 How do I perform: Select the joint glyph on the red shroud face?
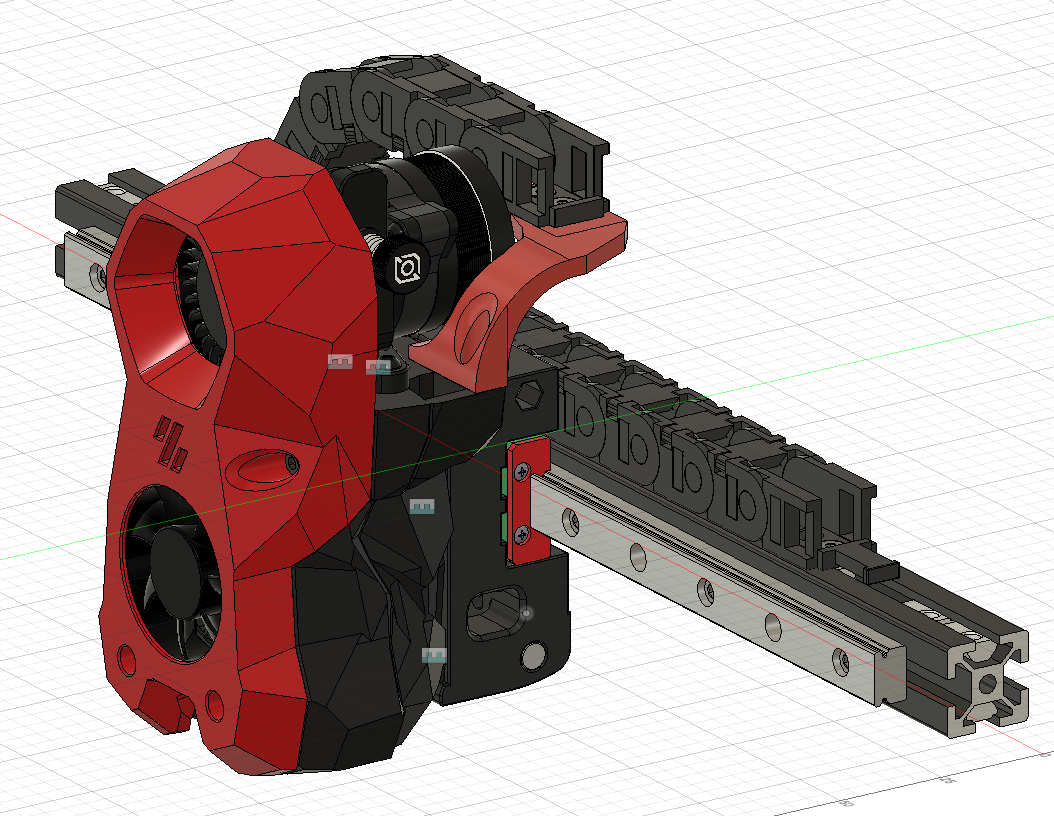pyautogui.click(x=340, y=362)
